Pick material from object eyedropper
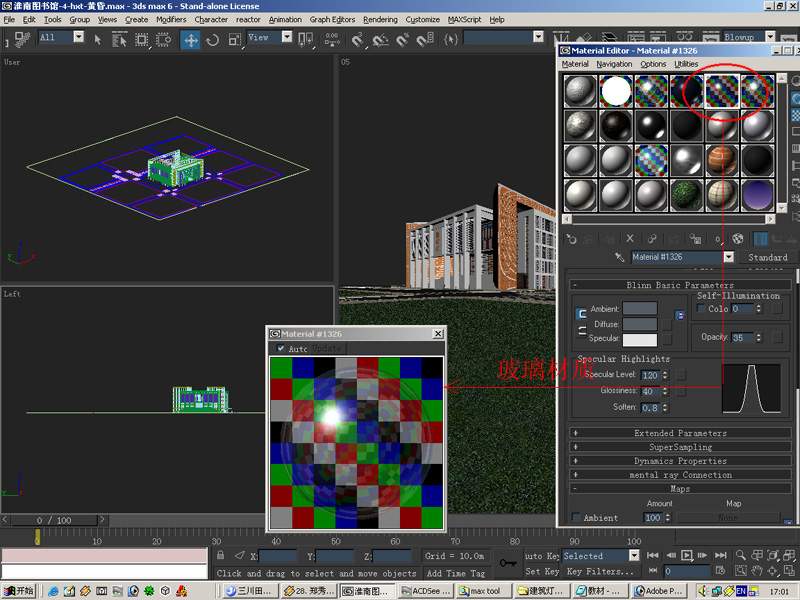 point(620,257)
